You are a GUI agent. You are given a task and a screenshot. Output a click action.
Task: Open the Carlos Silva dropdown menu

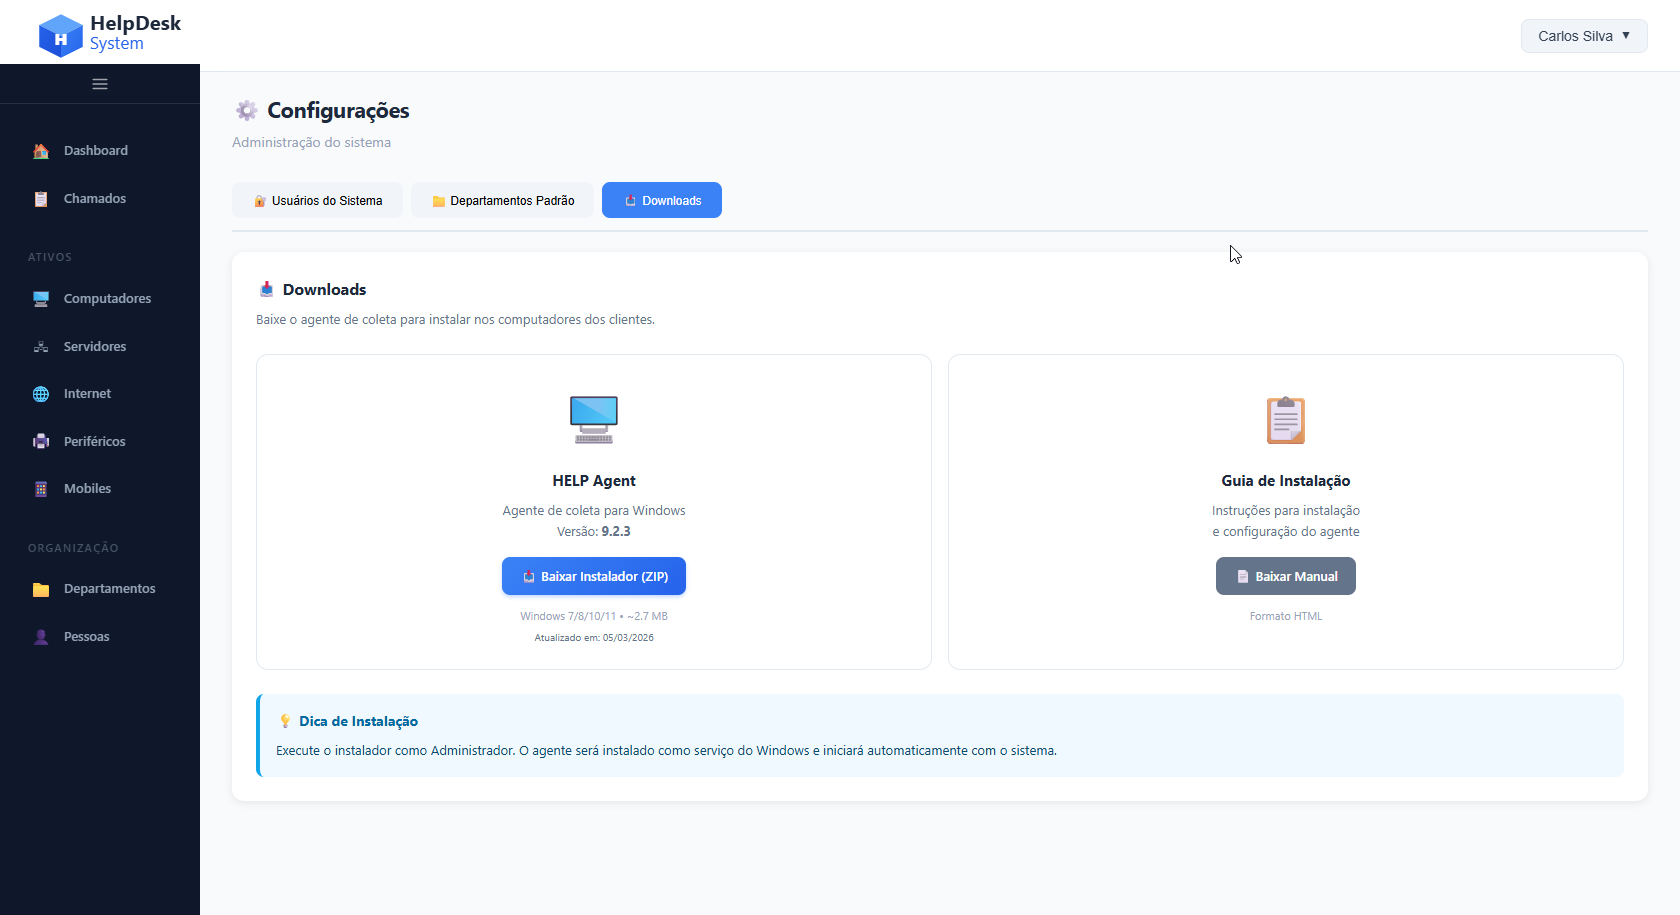tap(1583, 35)
